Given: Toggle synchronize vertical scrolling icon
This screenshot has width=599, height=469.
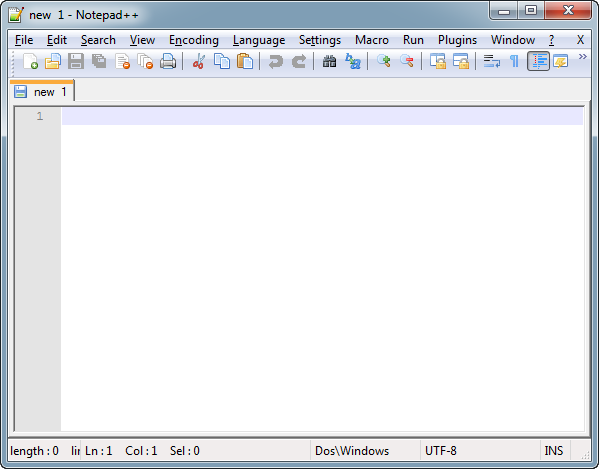Looking at the screenshot, I should pyautogui.click(x=438, y=61).
